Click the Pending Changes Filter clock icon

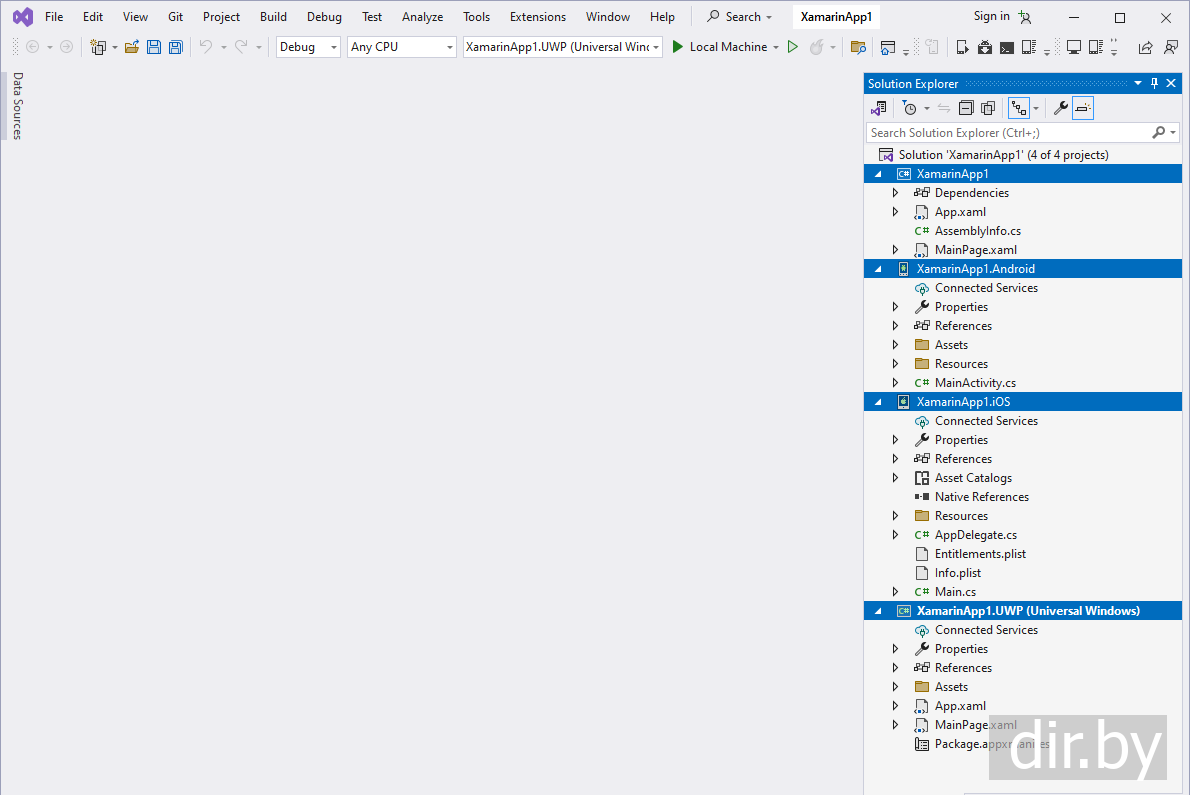909,108
